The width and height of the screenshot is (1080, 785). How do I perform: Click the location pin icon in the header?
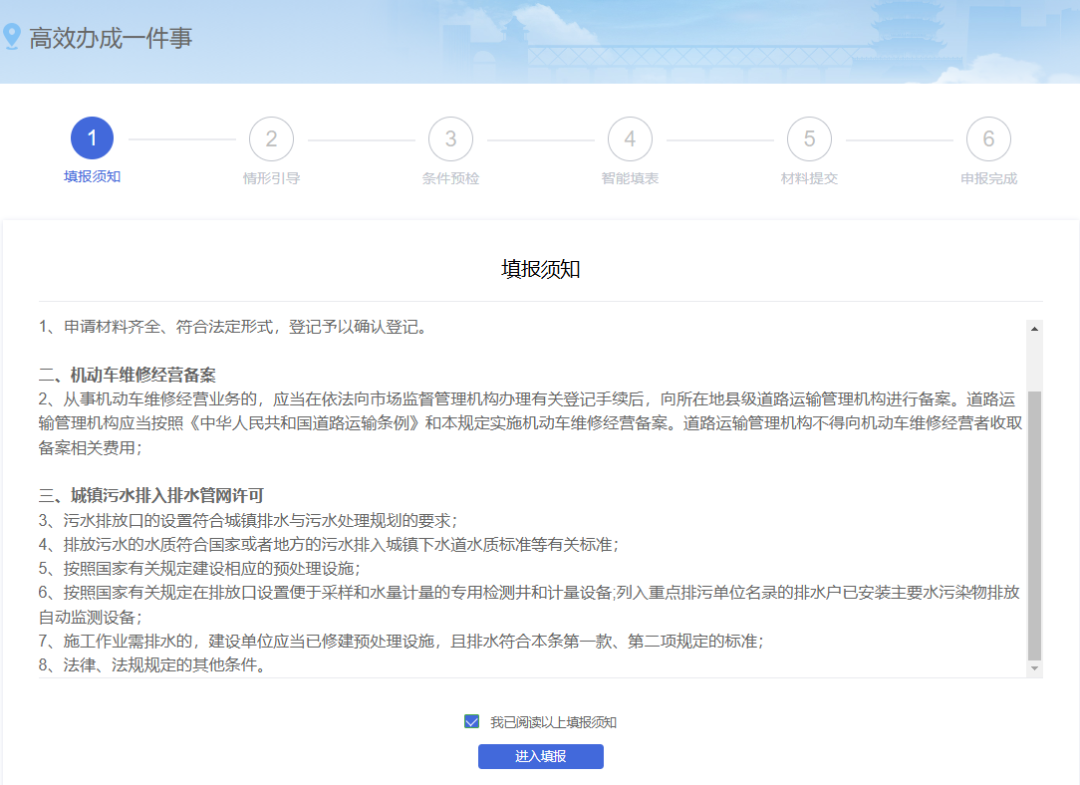click(x=12, y=38)
